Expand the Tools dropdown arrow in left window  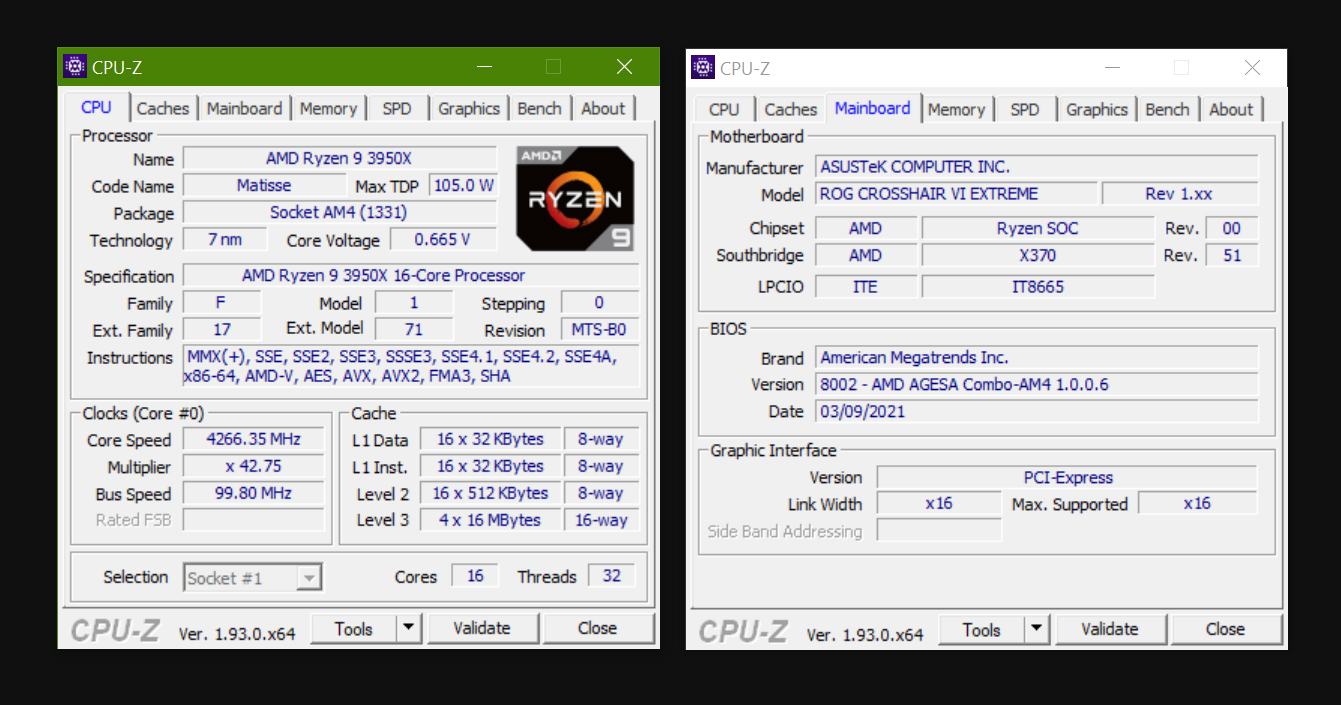pyautogui.click(x=408, y=628)
